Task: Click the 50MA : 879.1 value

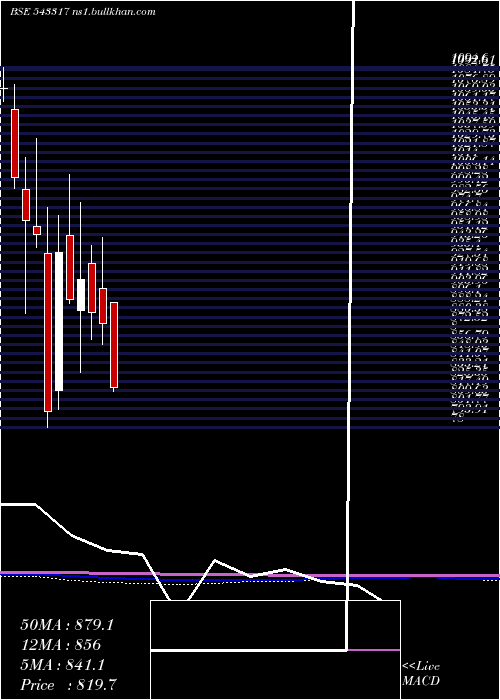Action: [67, 625]
